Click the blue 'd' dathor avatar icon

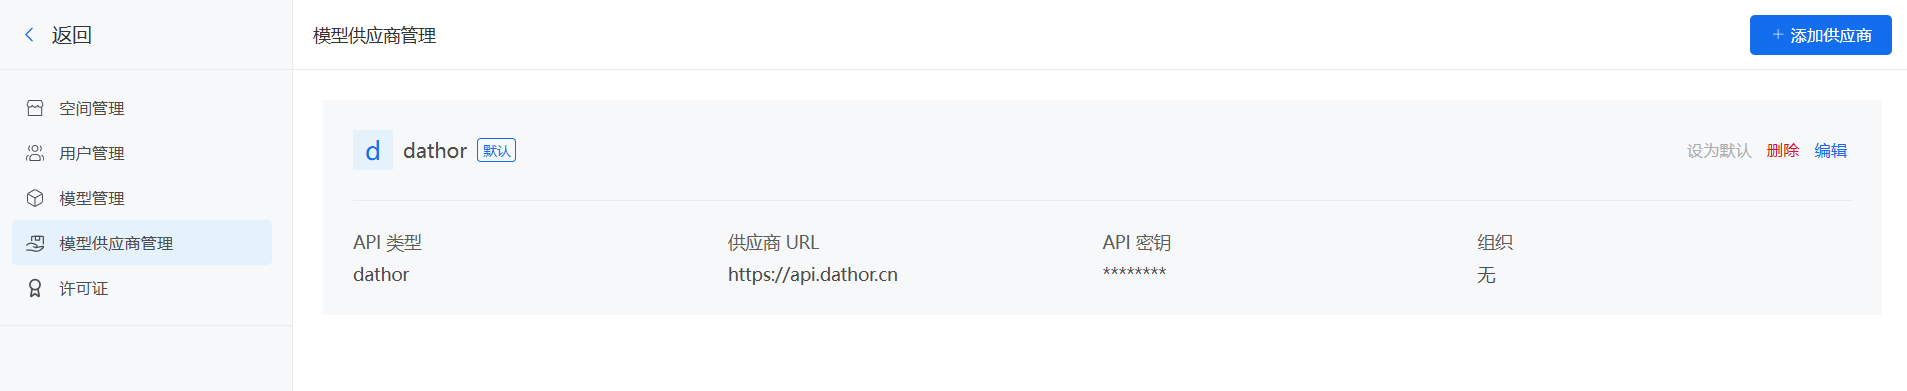373,150
